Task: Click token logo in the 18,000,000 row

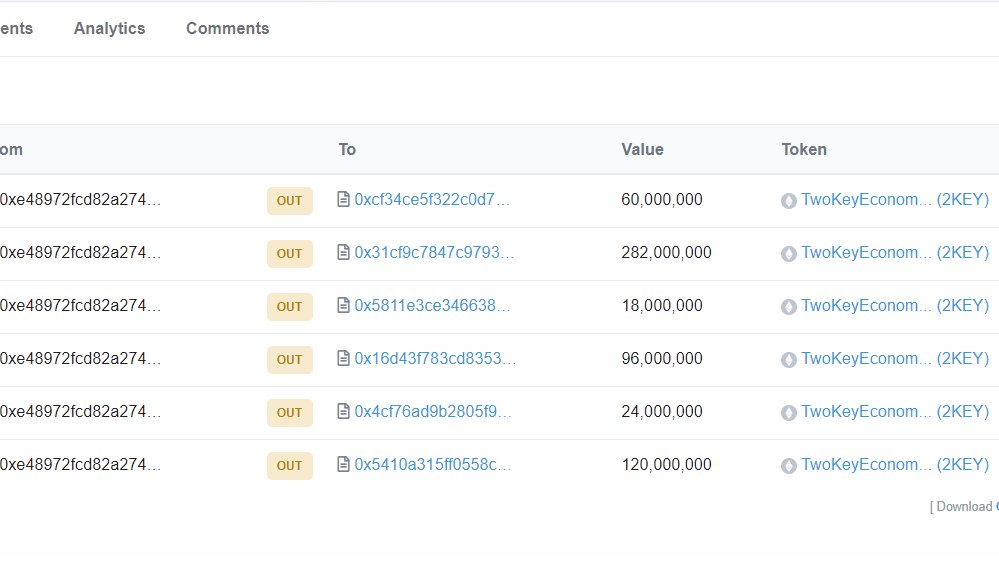Action: 789,306
